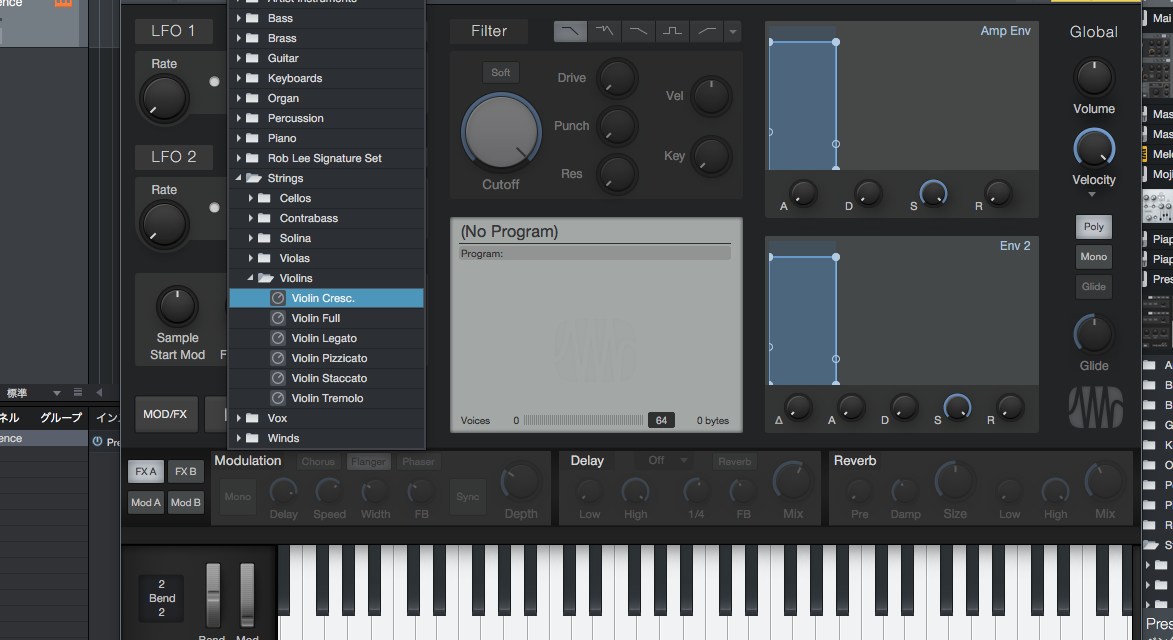Click the Program name field
1173x640 pixels.
click(595, 253)
